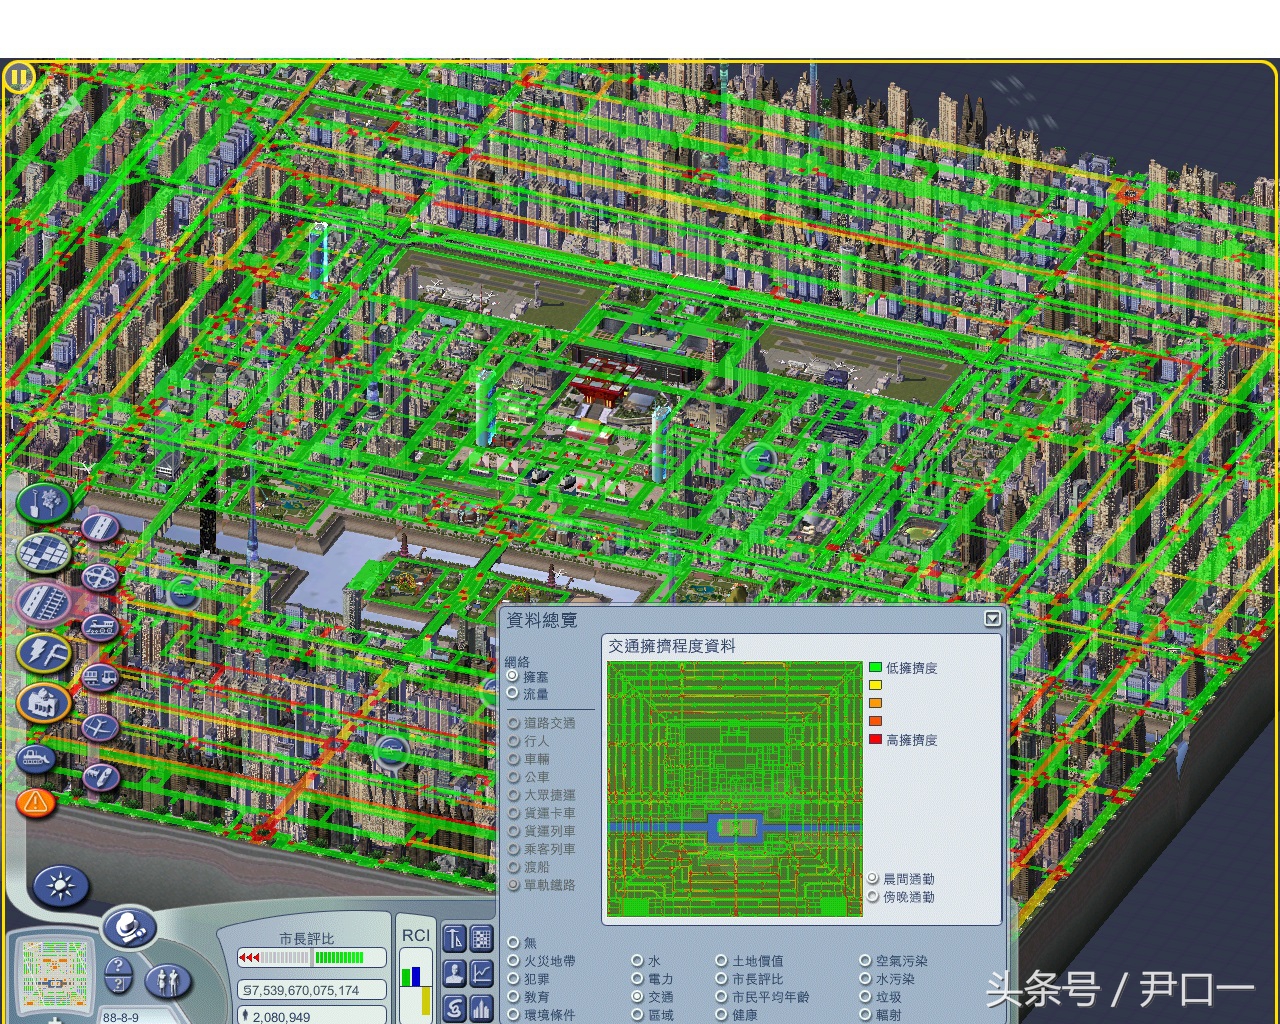The width and height of the screenshot is (1280, 1024).
Task: Choose the airport submenu icon
Action: [101, 727]
